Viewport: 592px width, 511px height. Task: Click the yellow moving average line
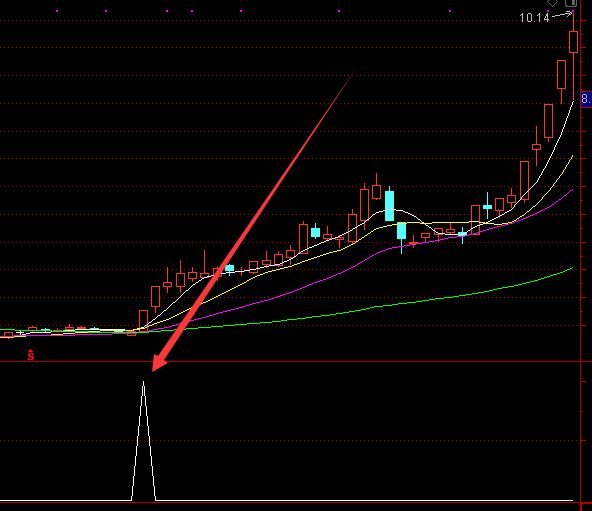(x=264, y=273)
